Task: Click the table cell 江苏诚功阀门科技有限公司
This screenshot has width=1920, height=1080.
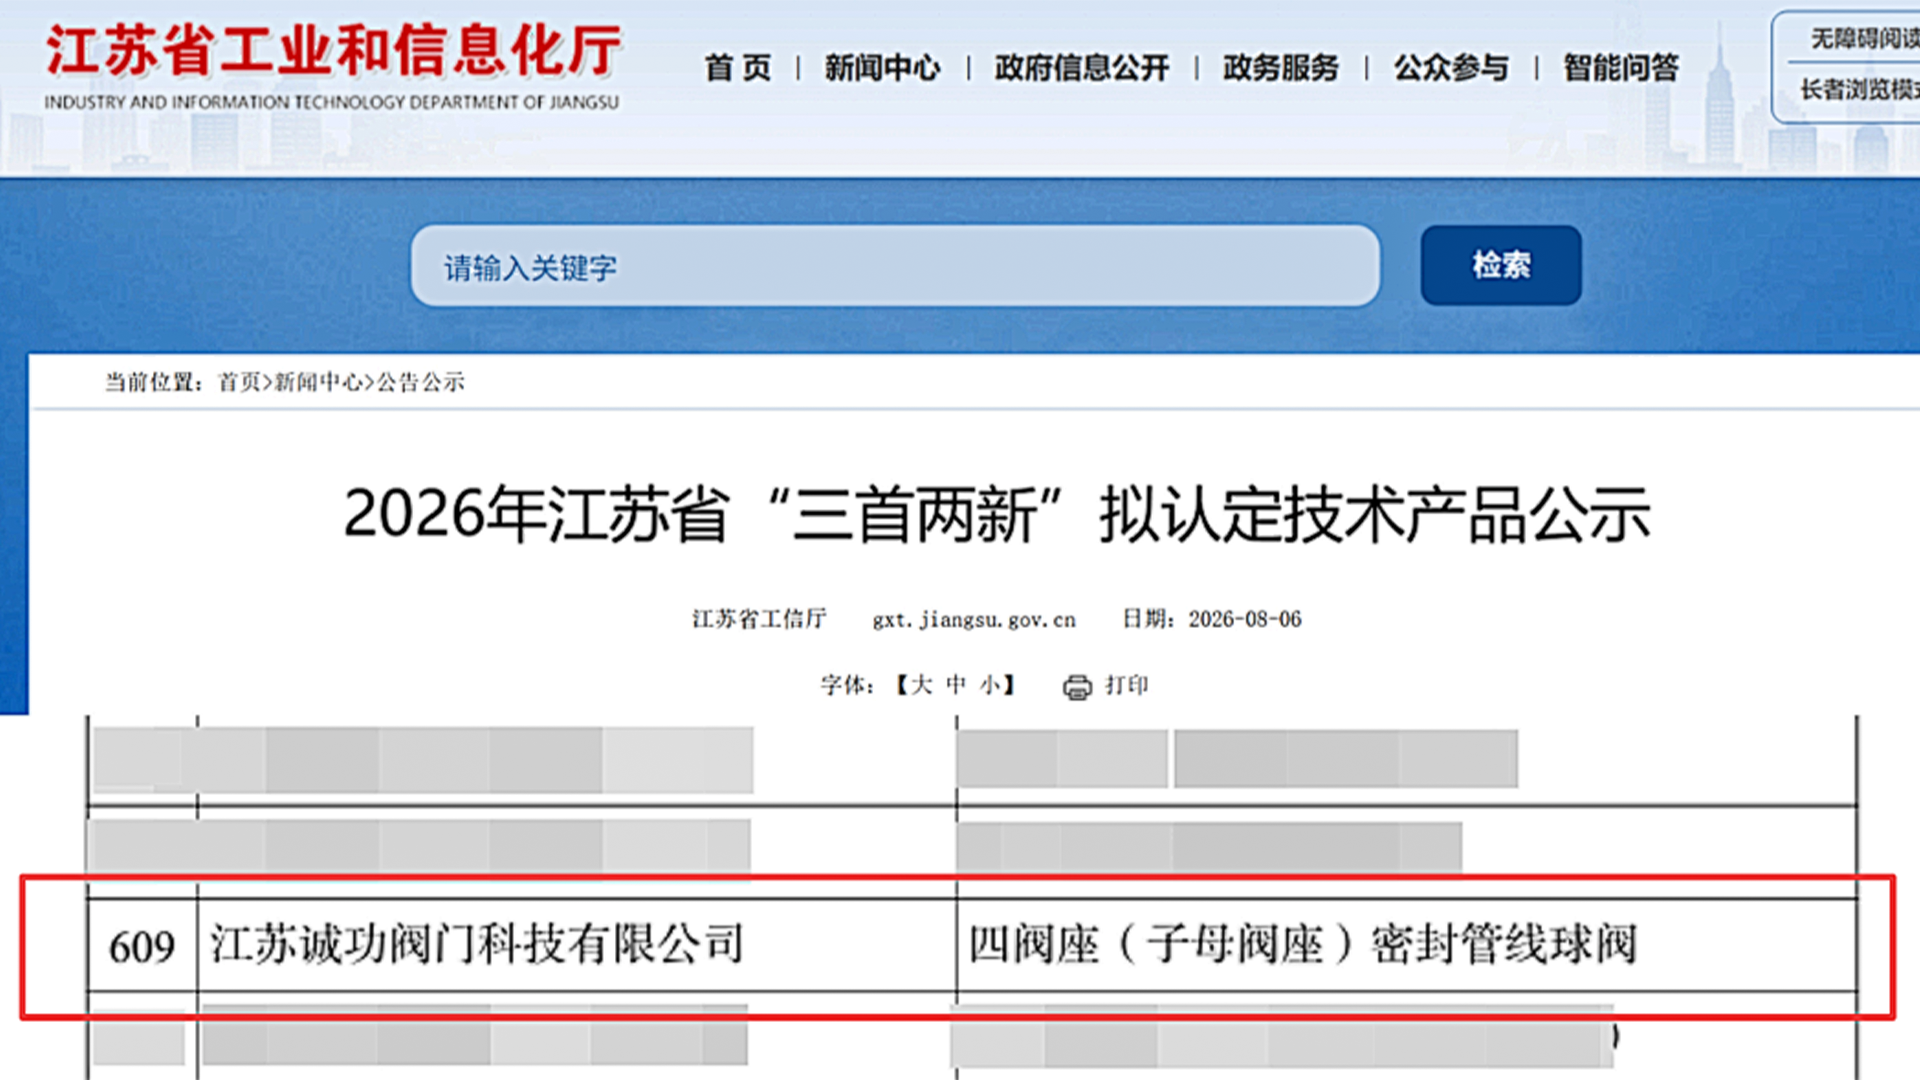Action: 576,945
